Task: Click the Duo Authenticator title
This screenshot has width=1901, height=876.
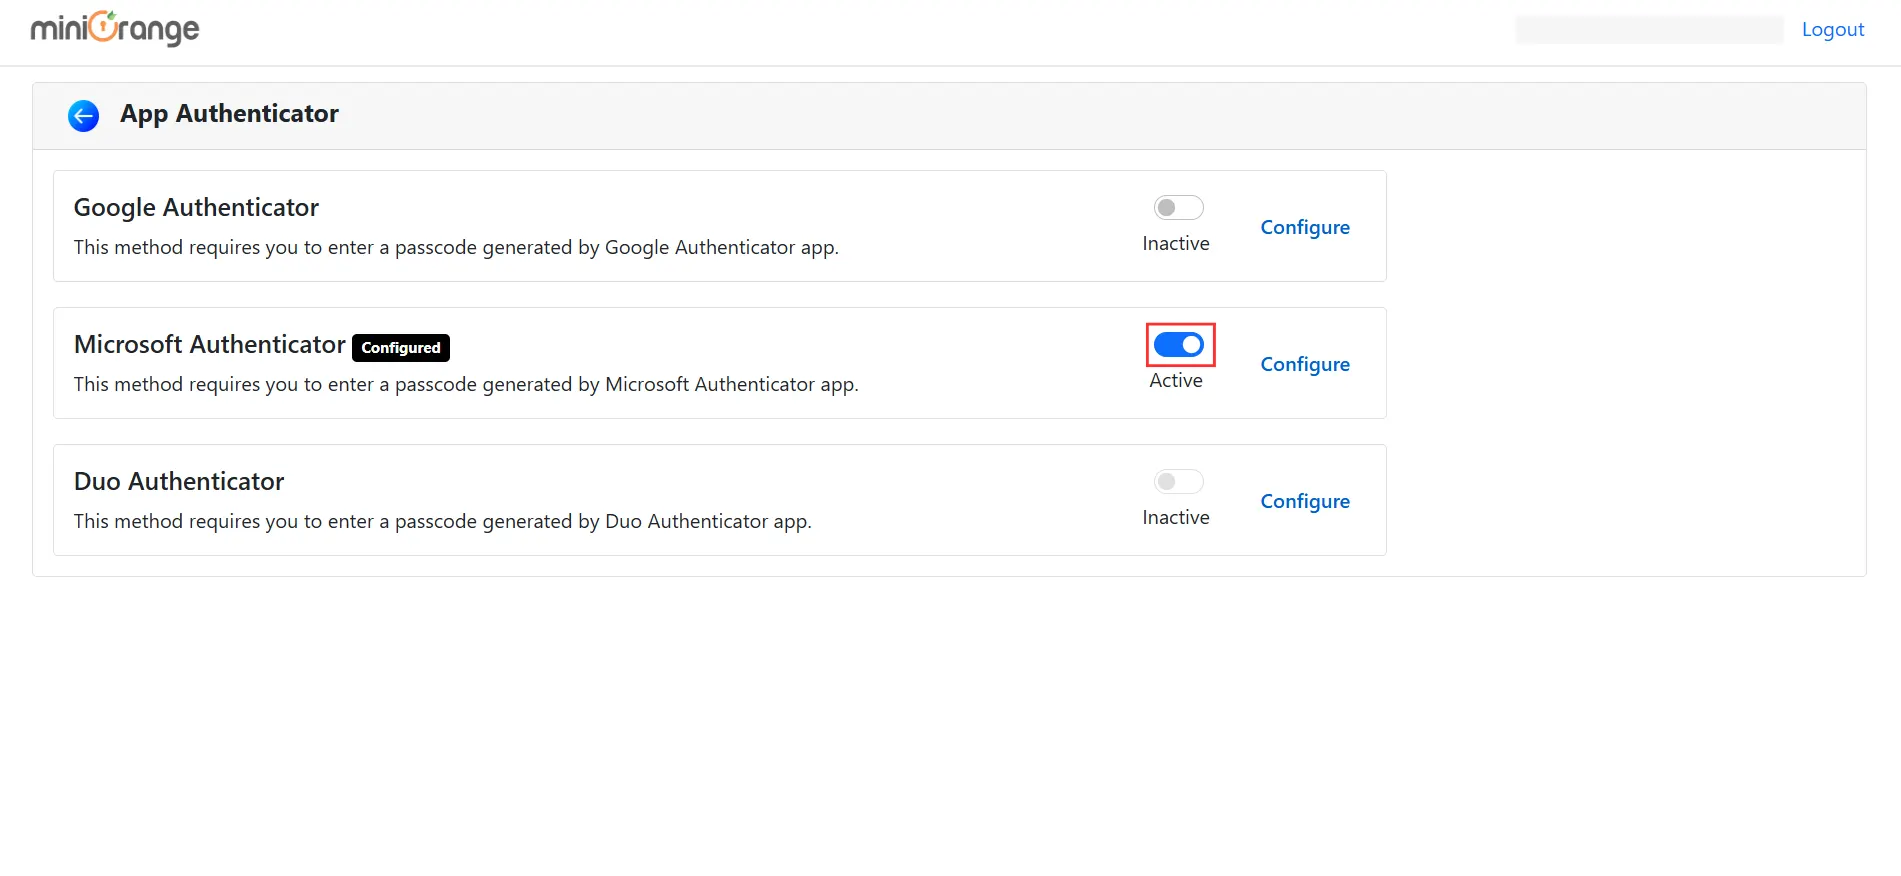Action: point(179,481)
